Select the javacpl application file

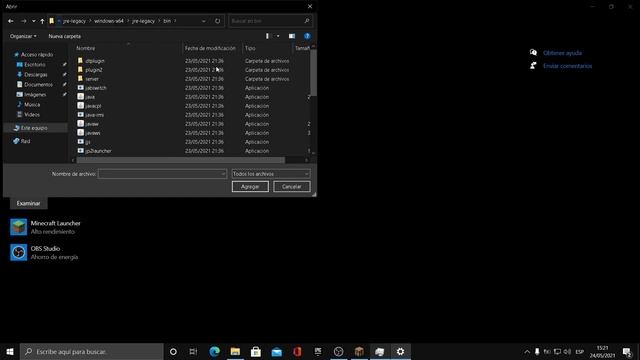(x=93, y=106)
